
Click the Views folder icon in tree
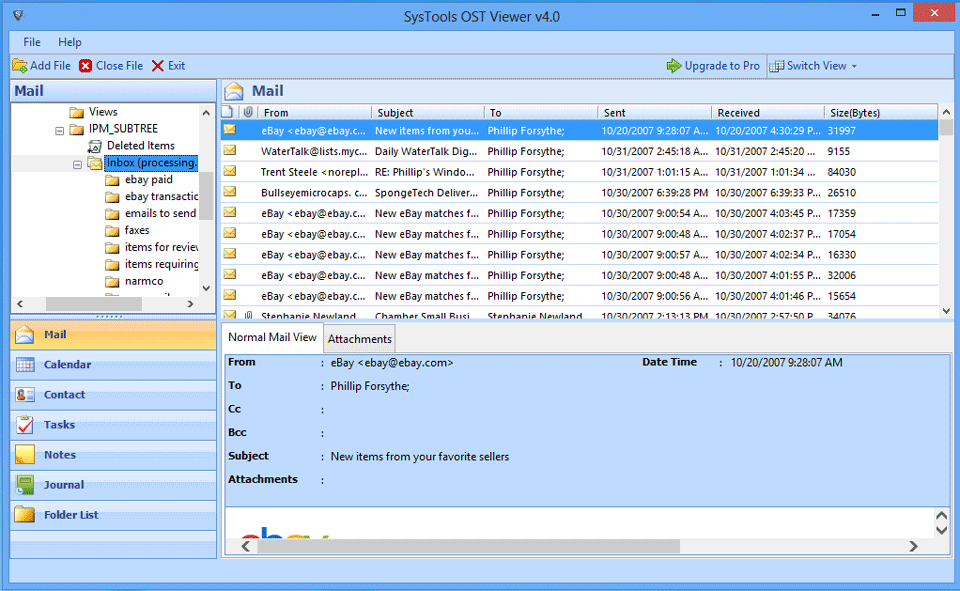(x=77, y=112)
